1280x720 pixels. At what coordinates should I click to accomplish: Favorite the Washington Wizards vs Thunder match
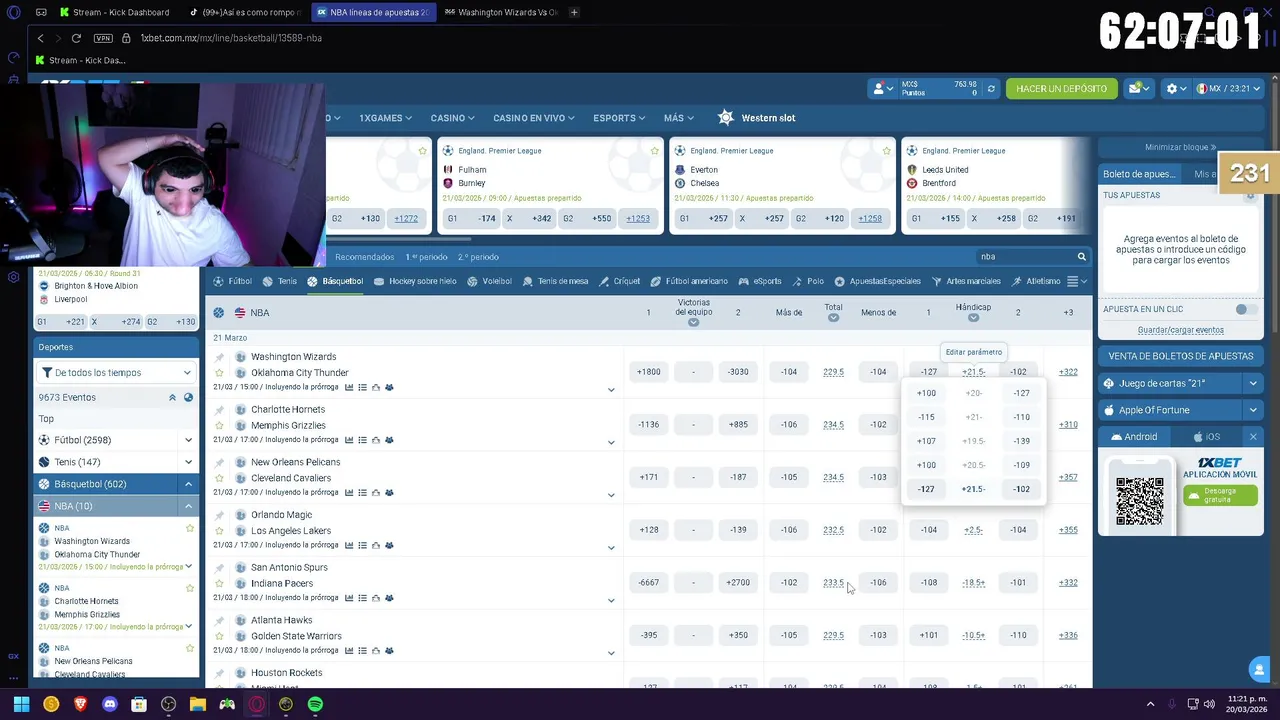[219, 373]
